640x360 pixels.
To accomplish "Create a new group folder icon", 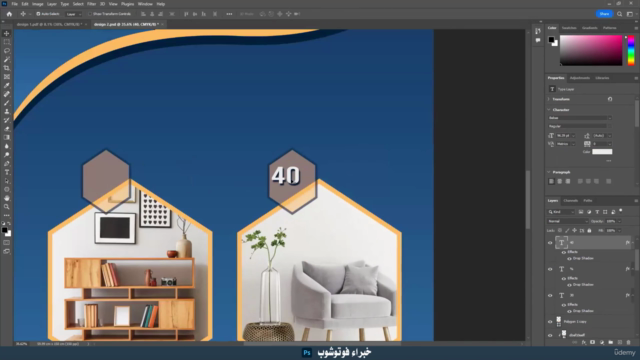I will 611,342.
